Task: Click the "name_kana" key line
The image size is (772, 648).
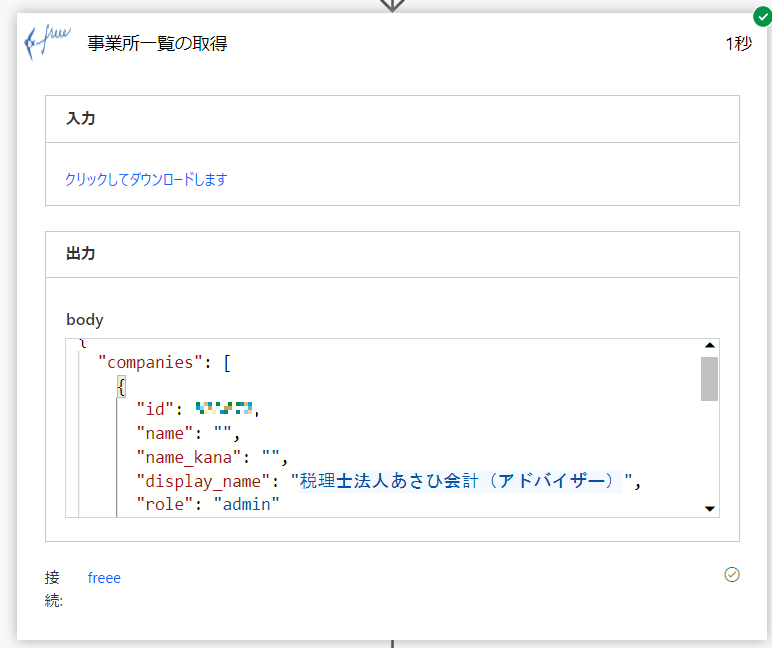Action: 212,457
